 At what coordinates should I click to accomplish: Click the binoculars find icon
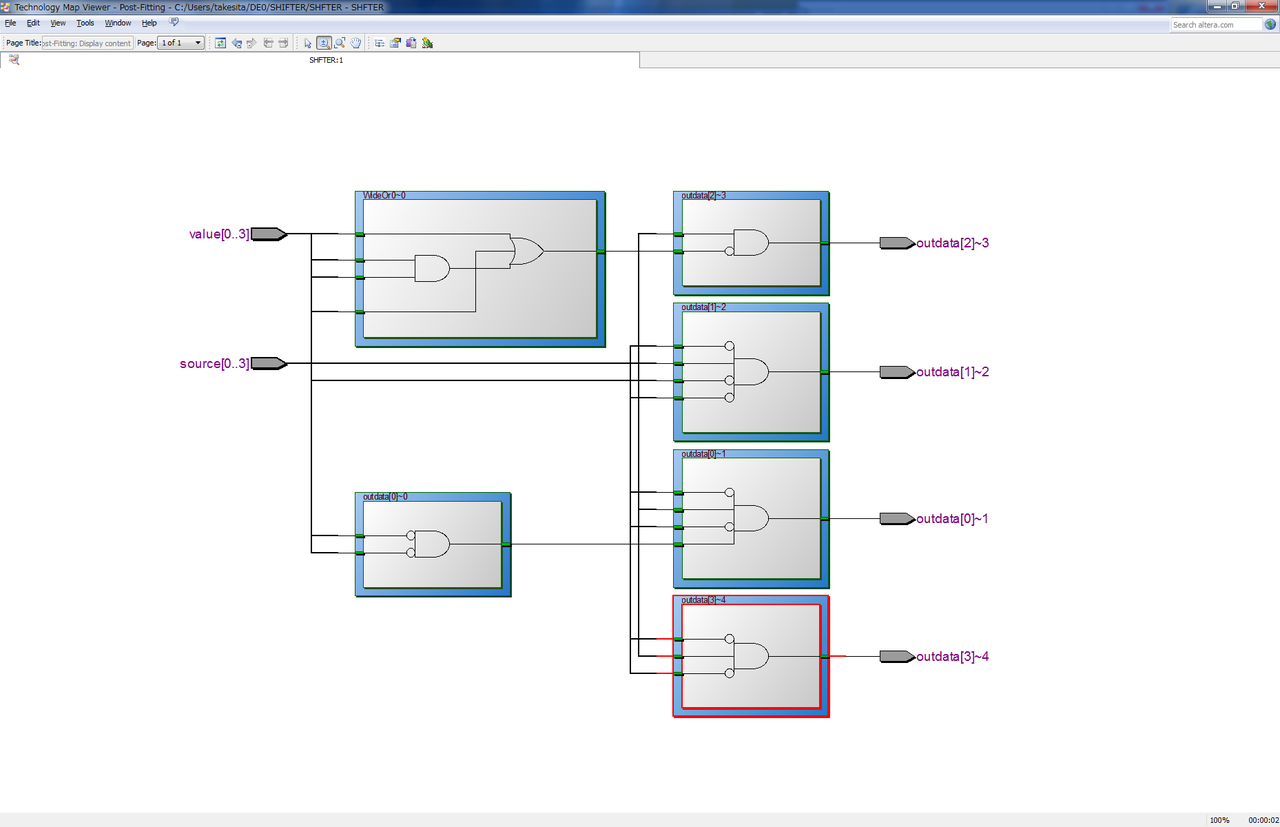411,43
